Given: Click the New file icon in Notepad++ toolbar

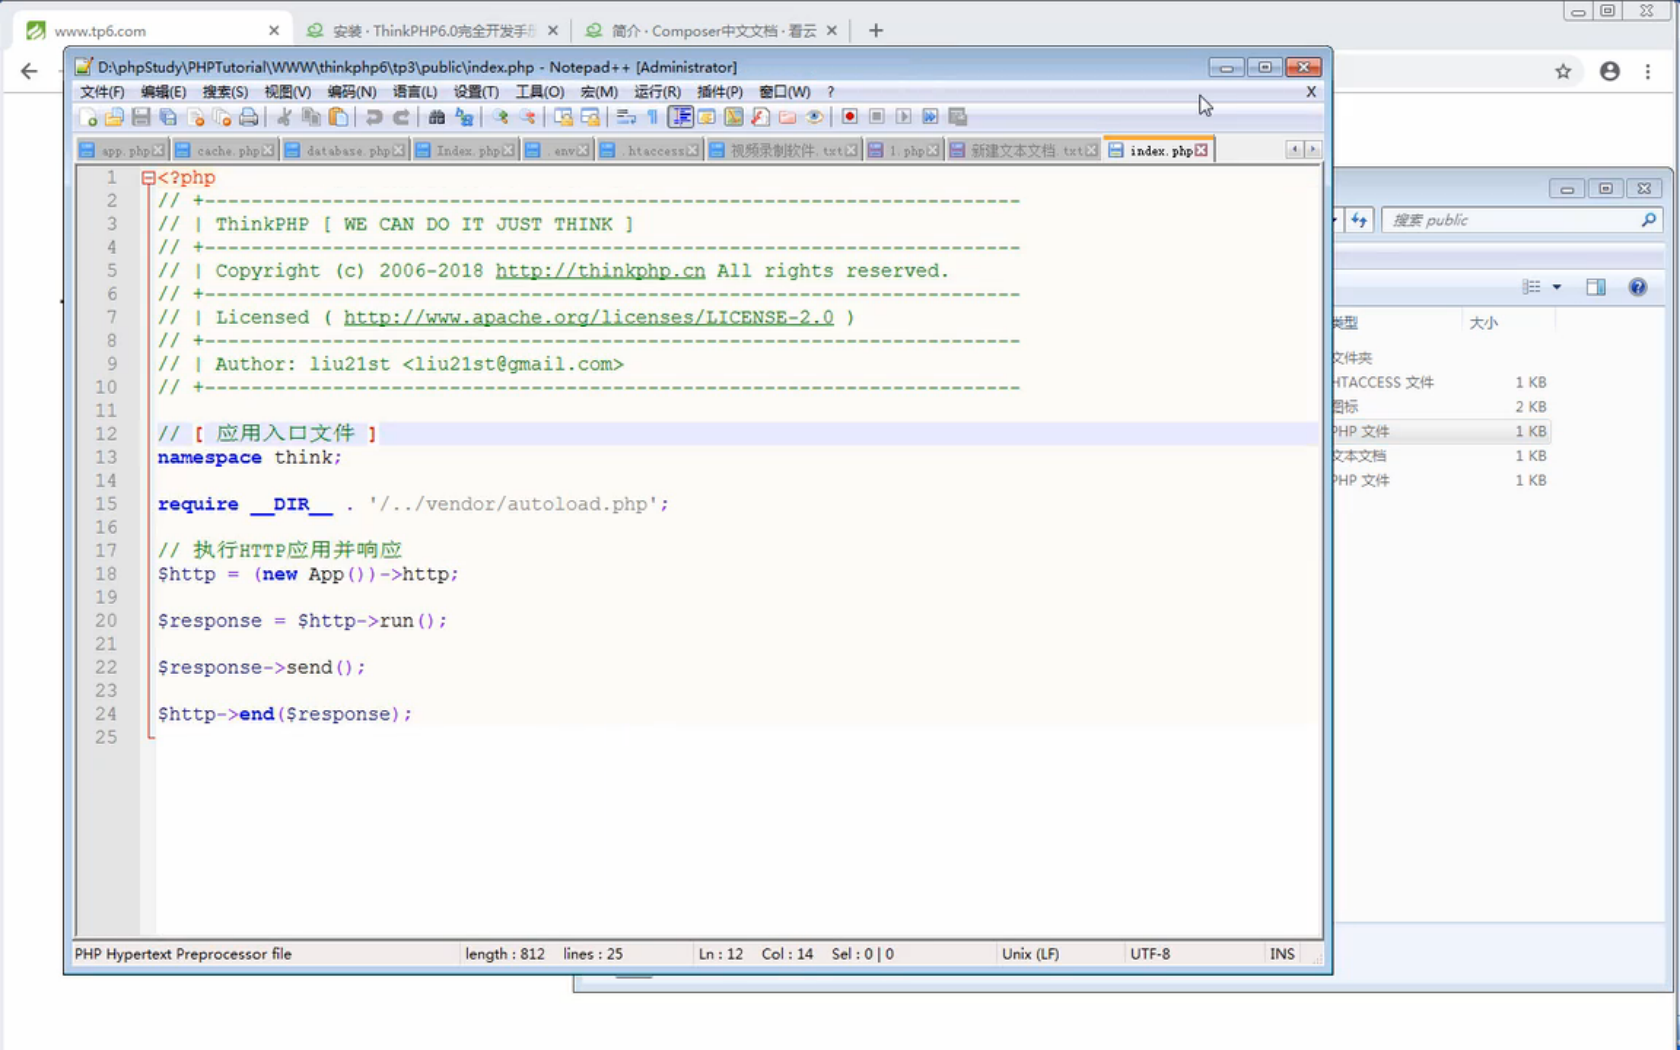Looking at the screenshot, I should (x=87, y=117).
